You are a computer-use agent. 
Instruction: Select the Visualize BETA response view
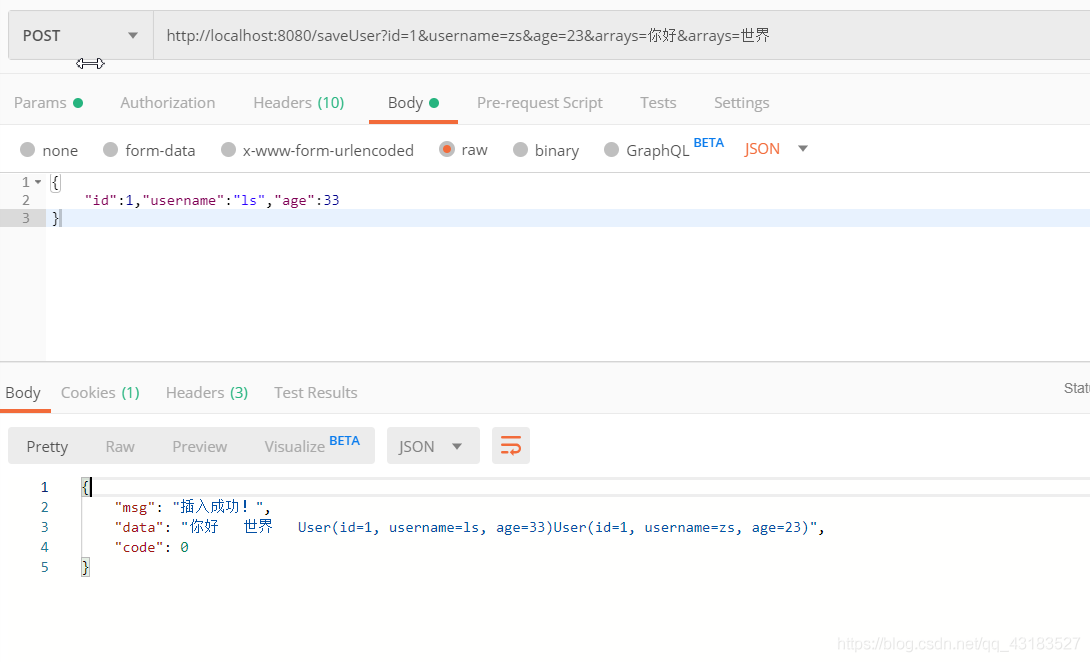pyautogui.click(x=312, y=445)
